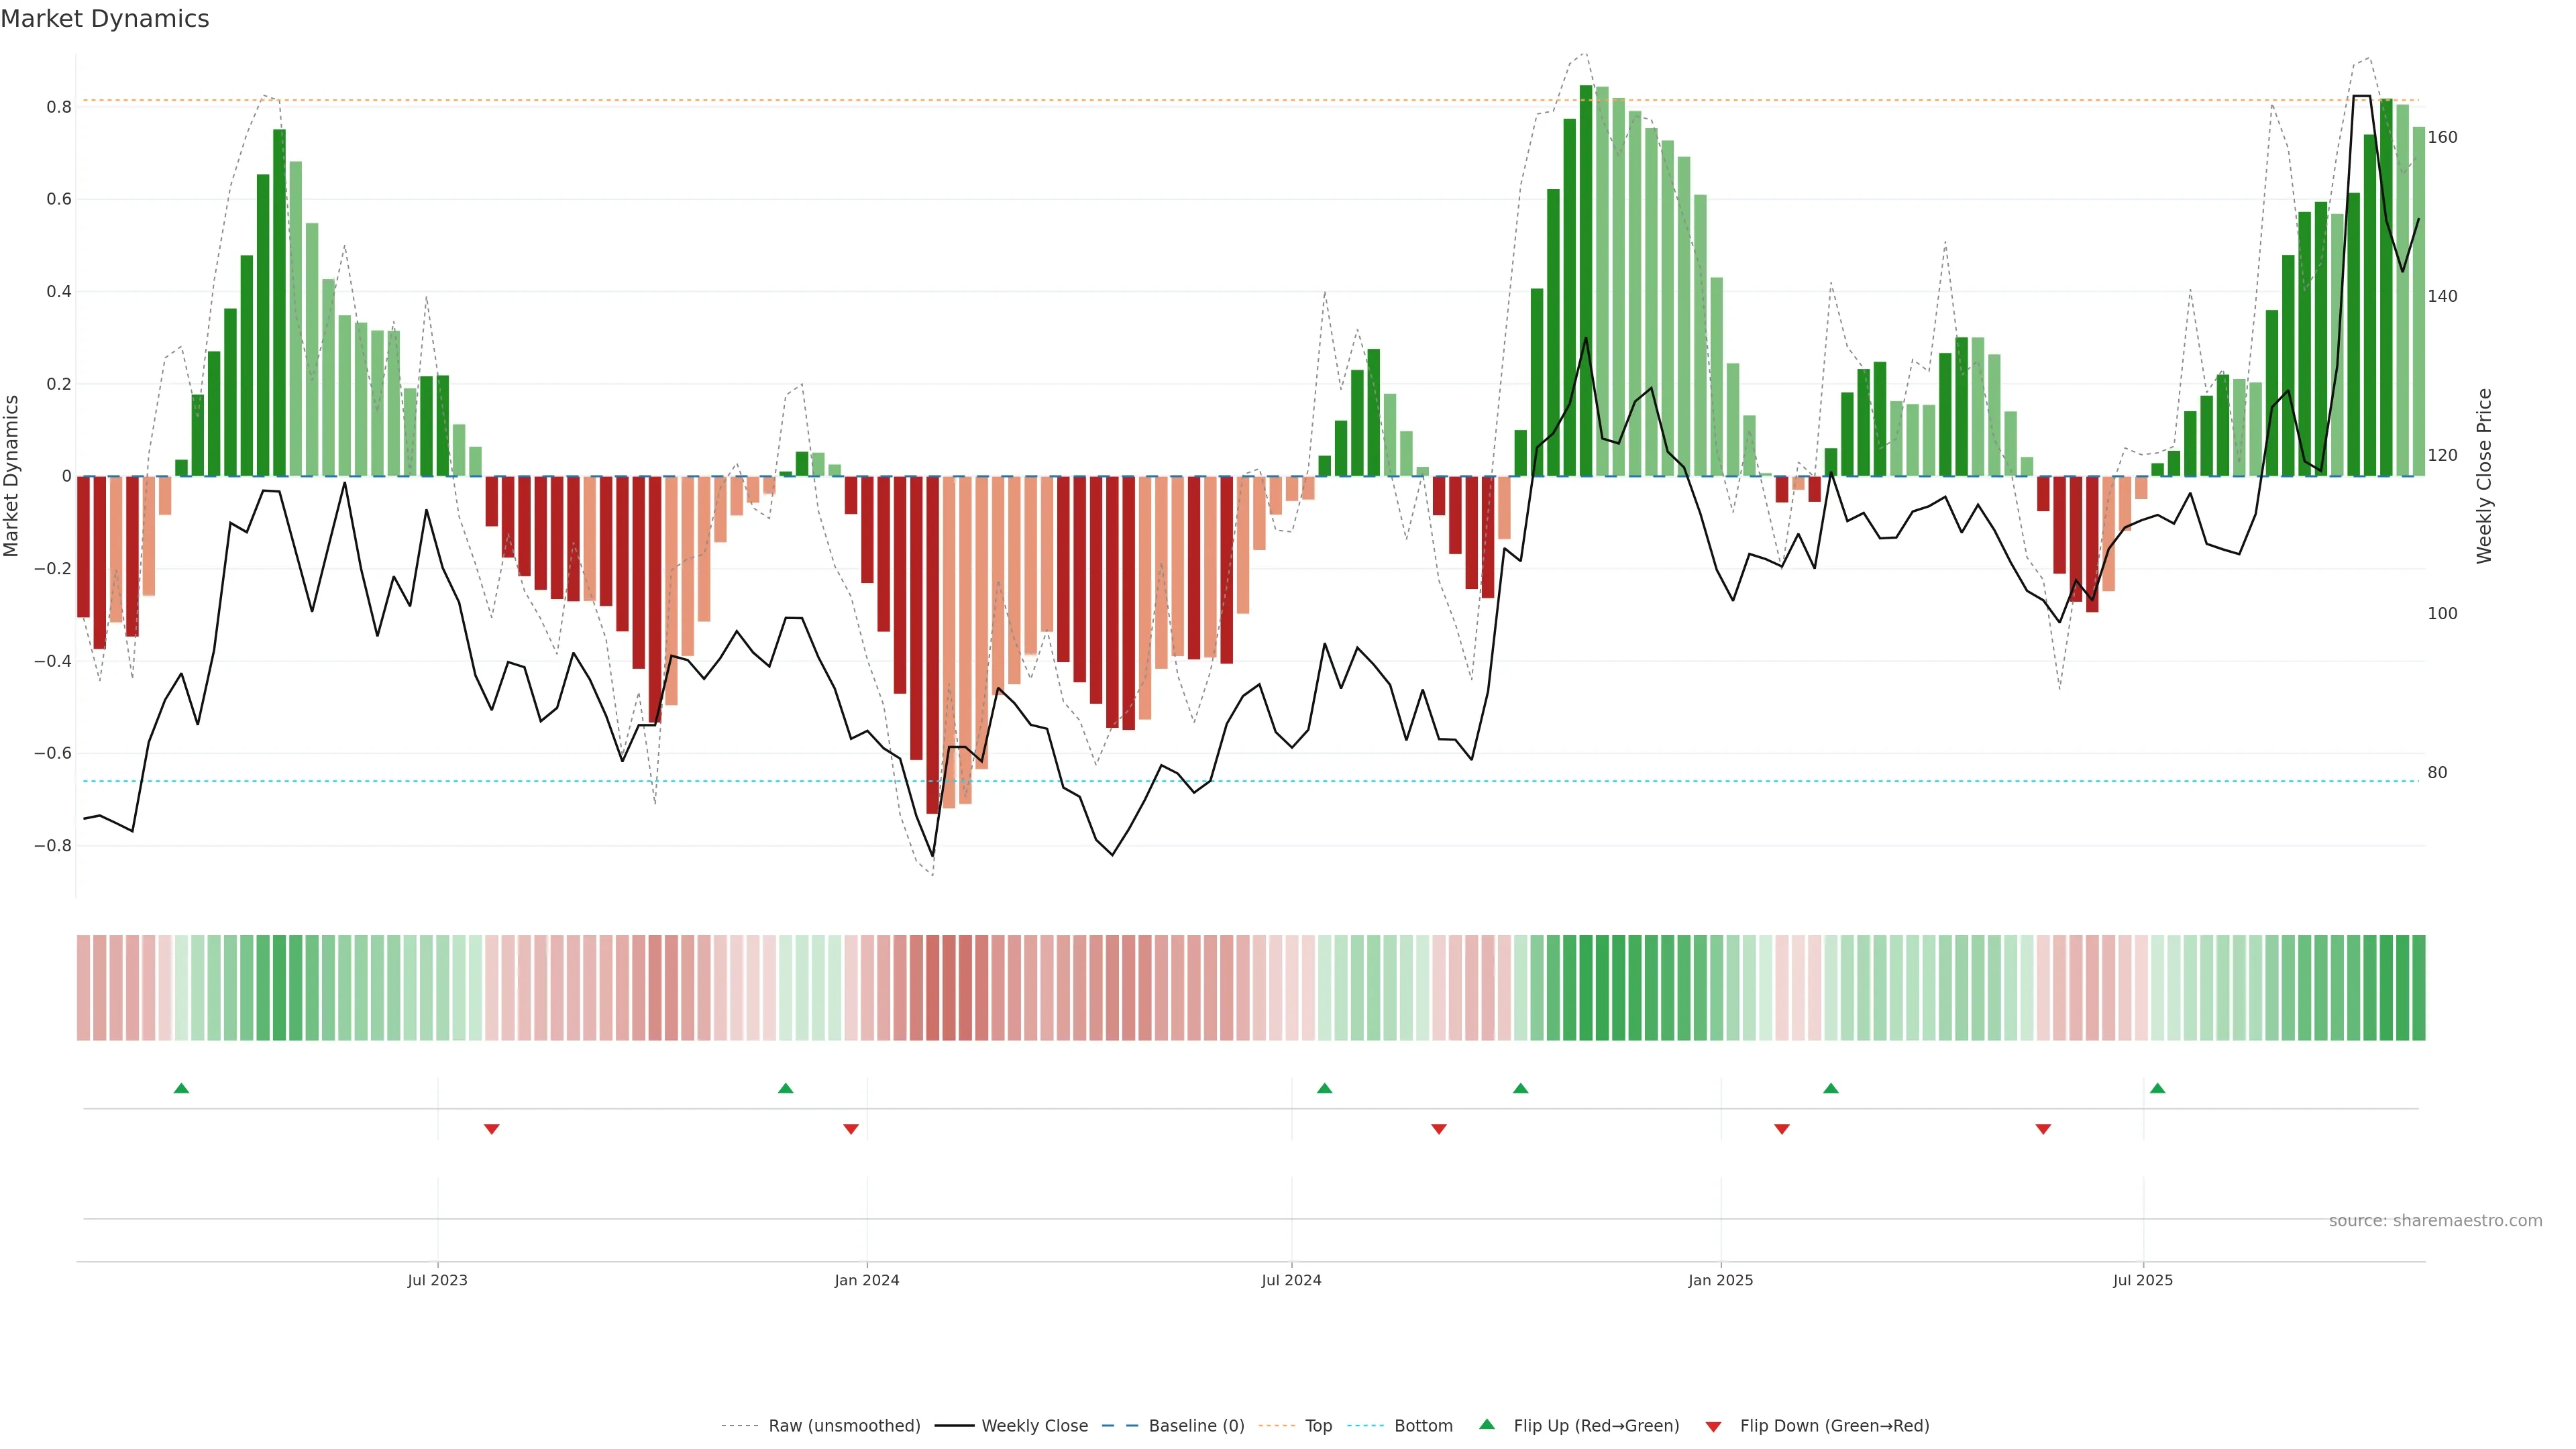Screen dimensions: 2576x1449
Task: Click the Jul 2025 x-axis label
Action: coord(2142,1280)
